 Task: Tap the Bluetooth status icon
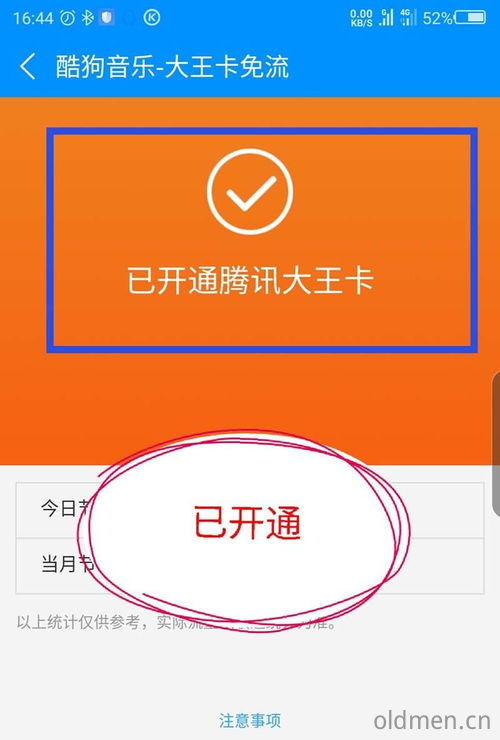[x=87, y=18]
